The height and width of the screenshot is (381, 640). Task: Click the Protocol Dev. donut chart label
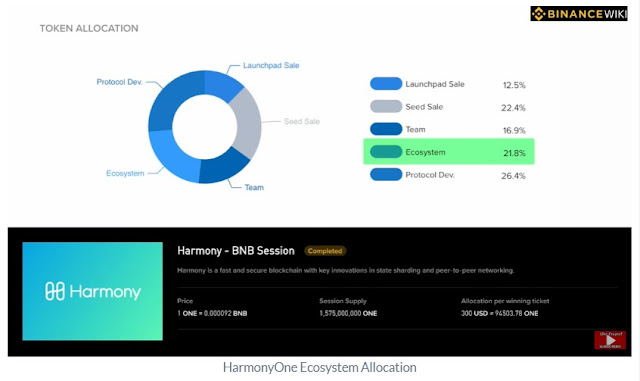[119, 82]
